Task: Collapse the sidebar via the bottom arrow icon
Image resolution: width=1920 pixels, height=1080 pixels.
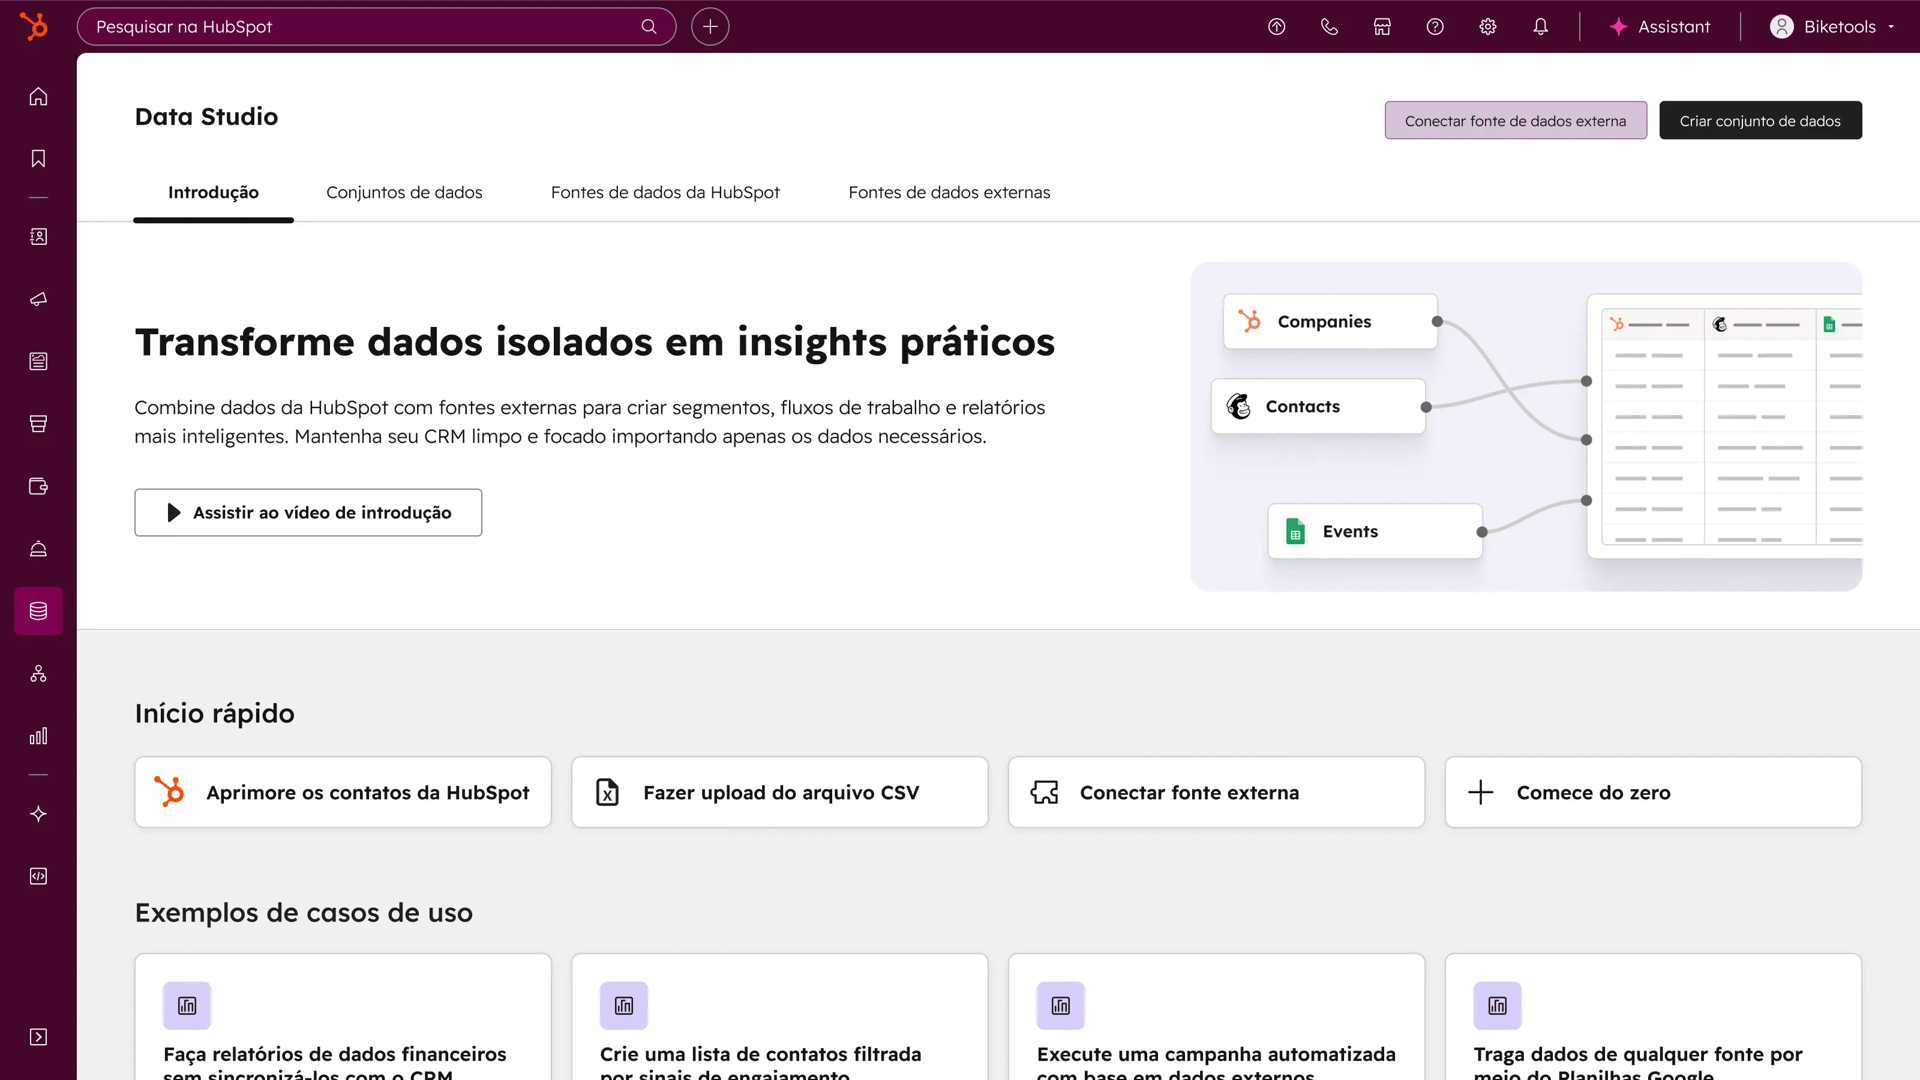Action: [38, 1037]
